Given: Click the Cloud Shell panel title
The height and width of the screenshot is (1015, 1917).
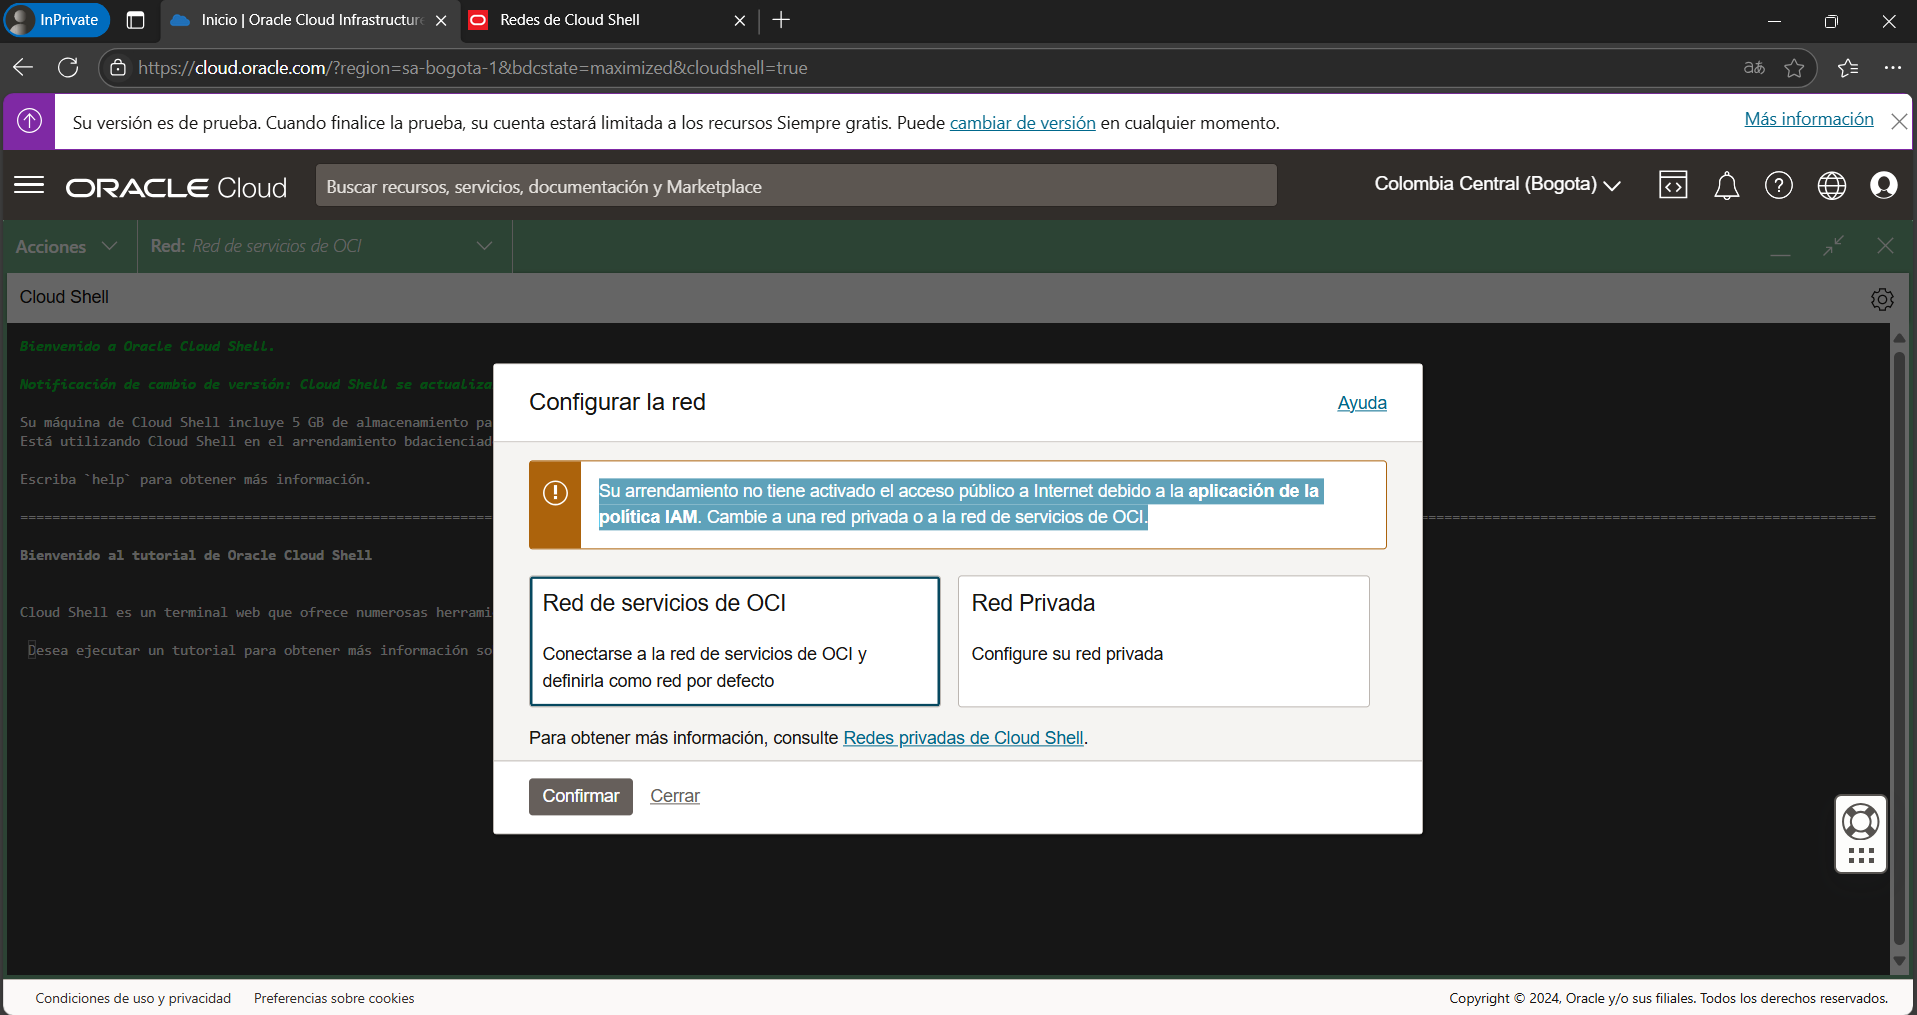Looking at the screenshot, I should click(x=64, y=297).
